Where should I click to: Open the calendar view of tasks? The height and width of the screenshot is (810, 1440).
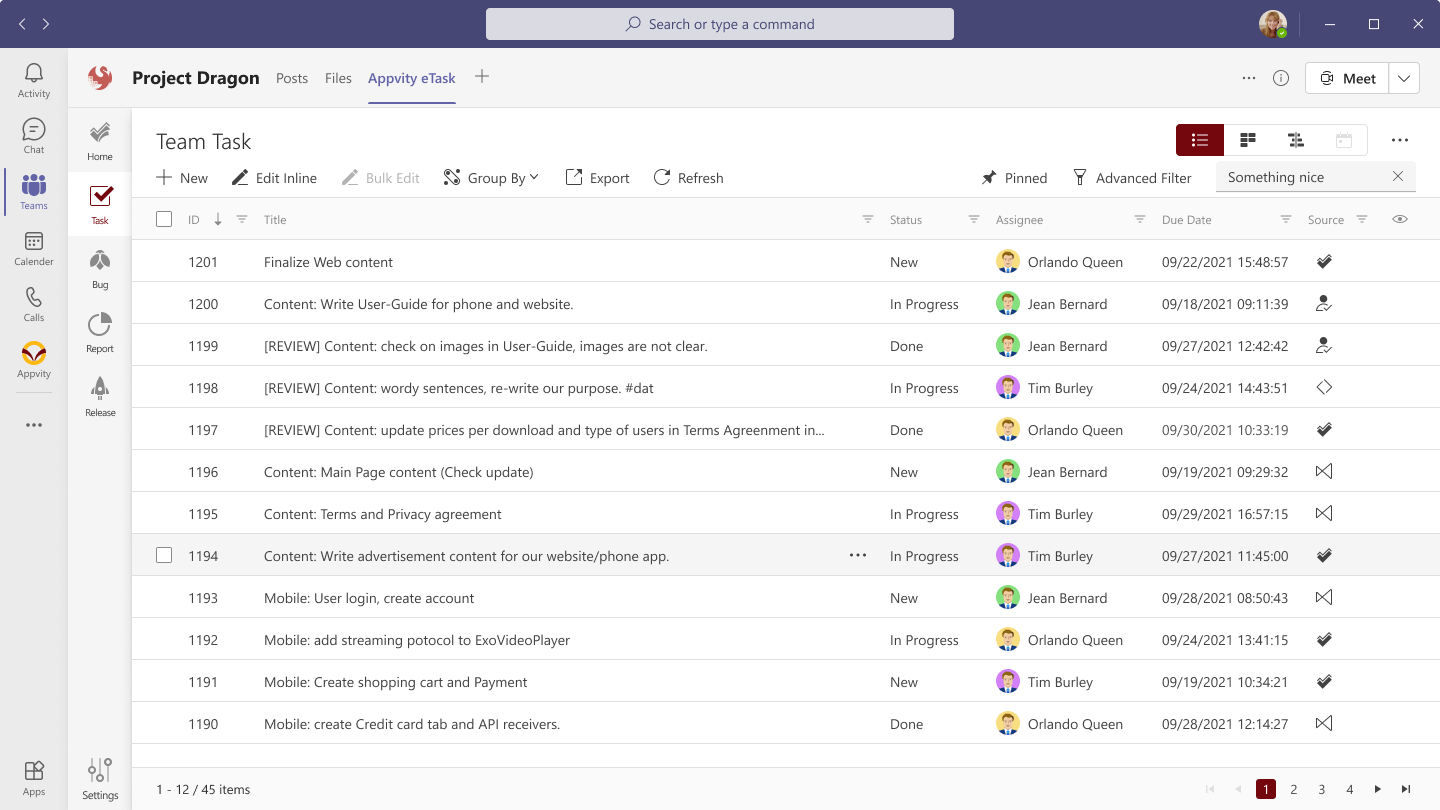click(x=1344, y=140)
